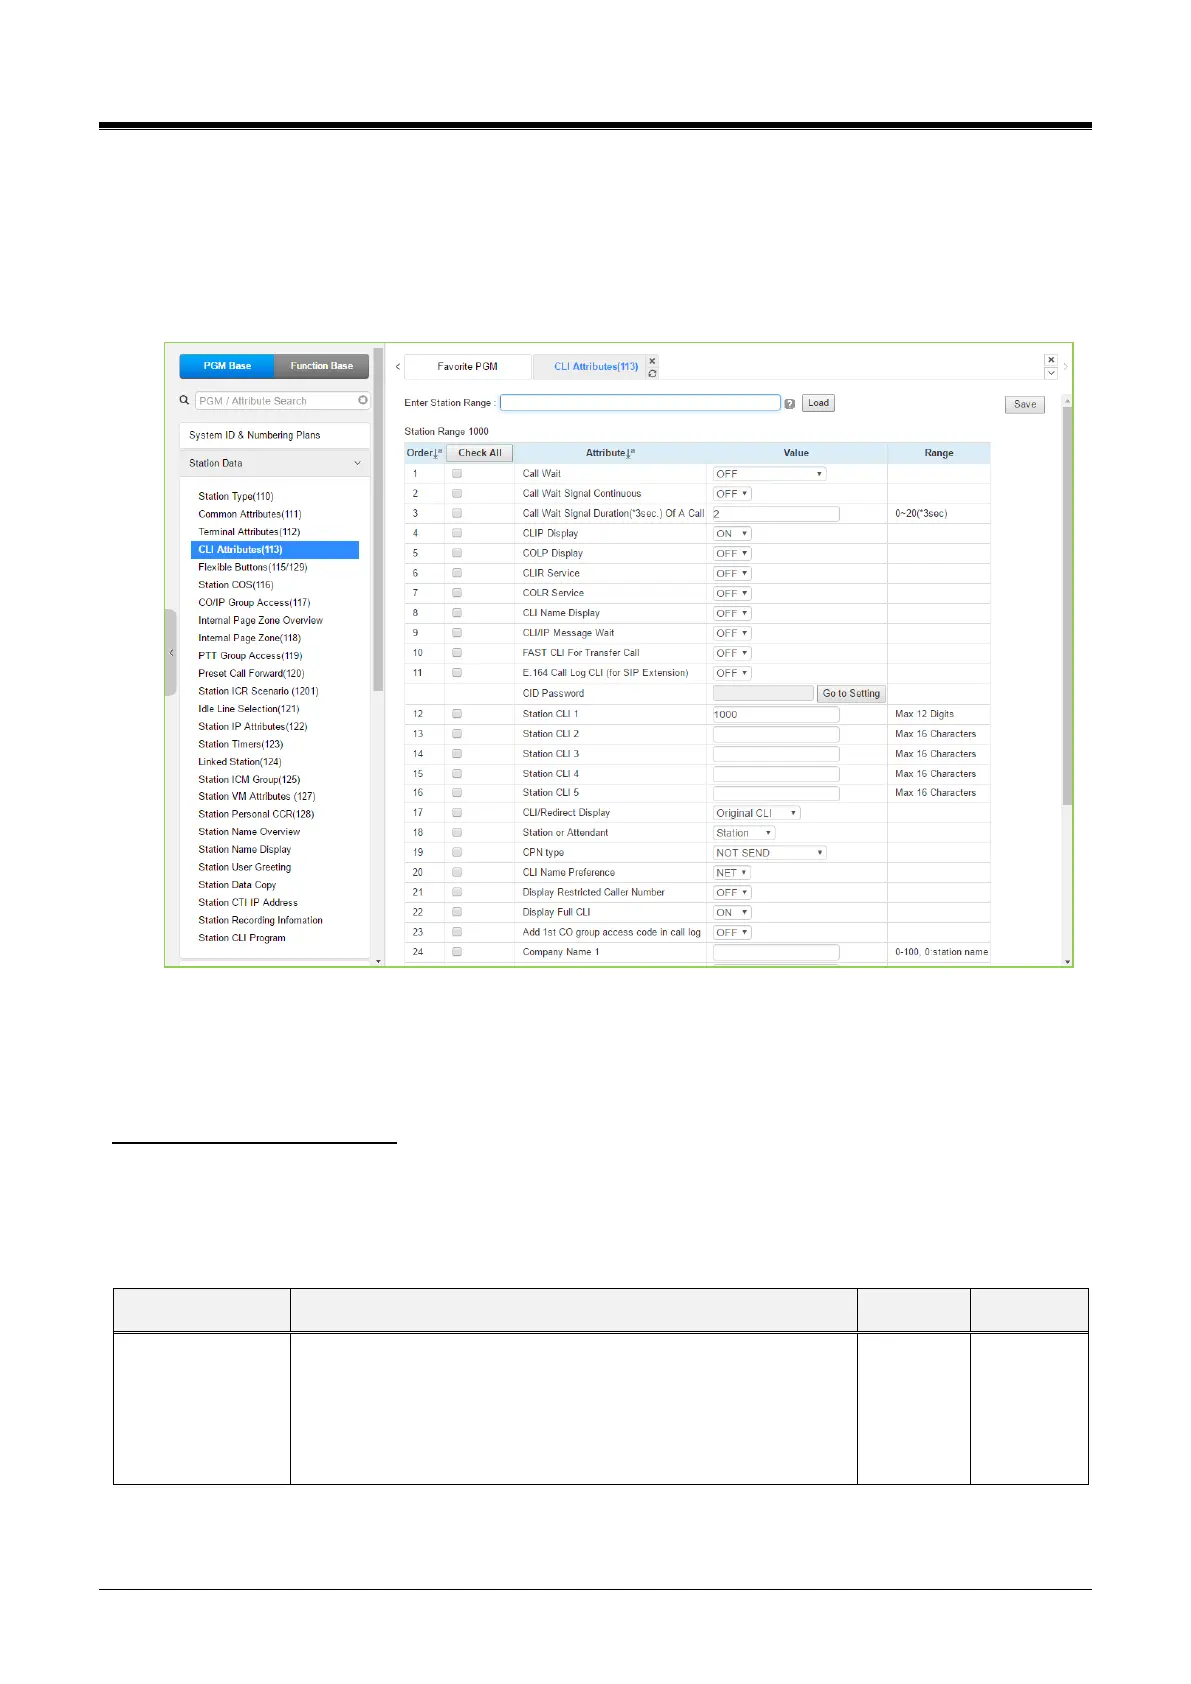Tick the Station or Attendant checkbox

point(457,832)
